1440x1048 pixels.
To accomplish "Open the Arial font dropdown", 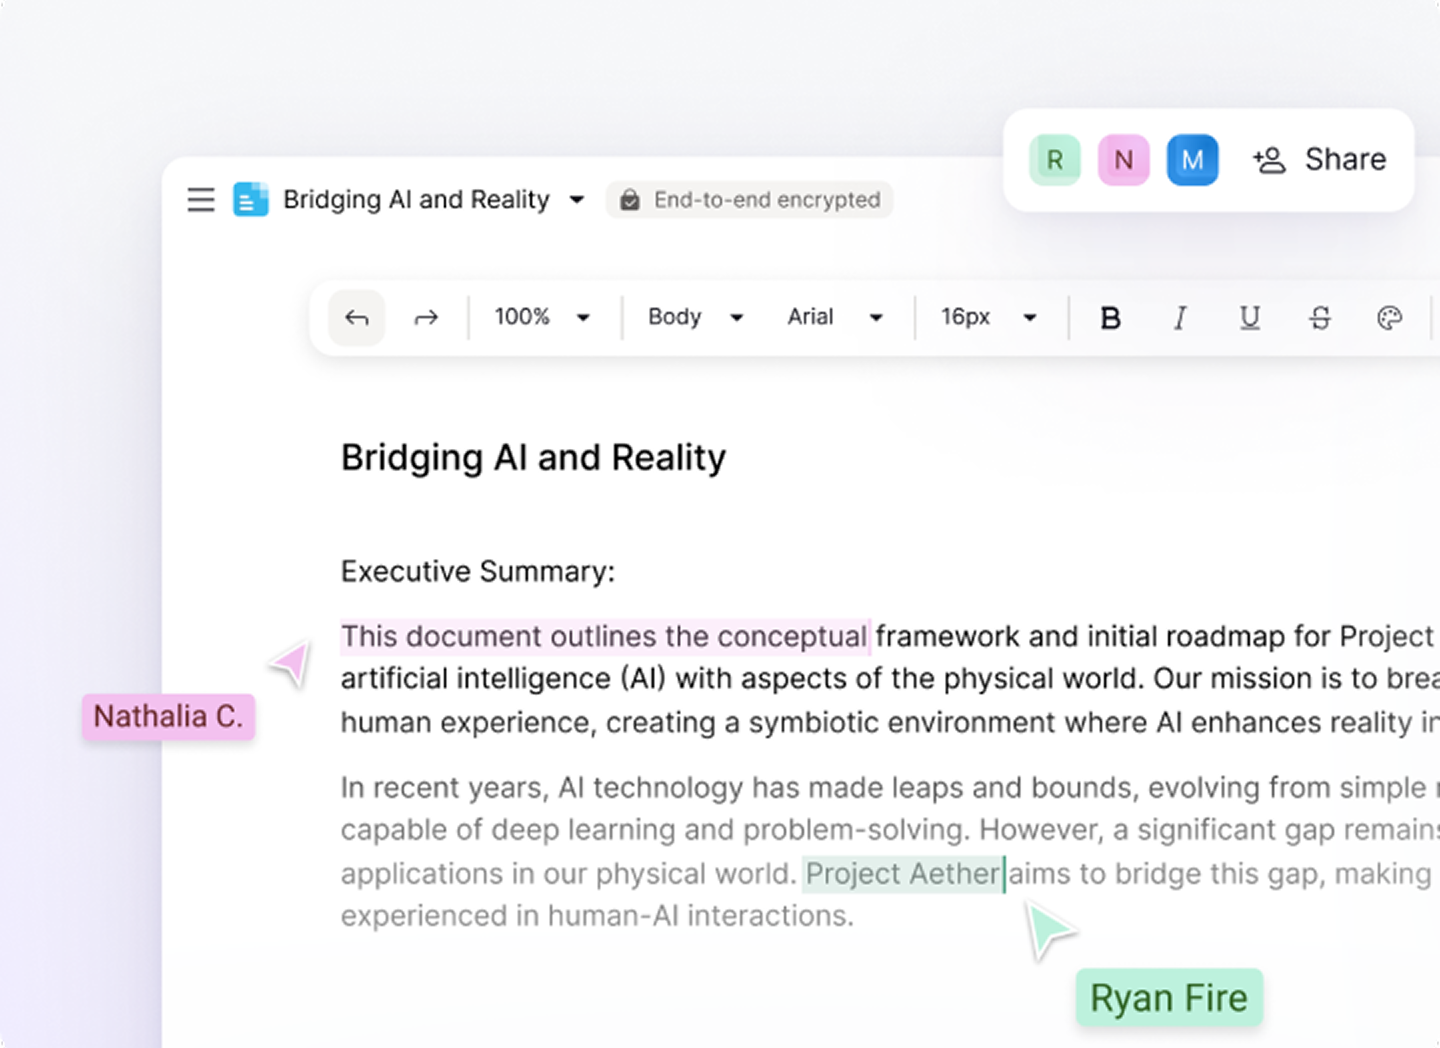I will (835, 317).
